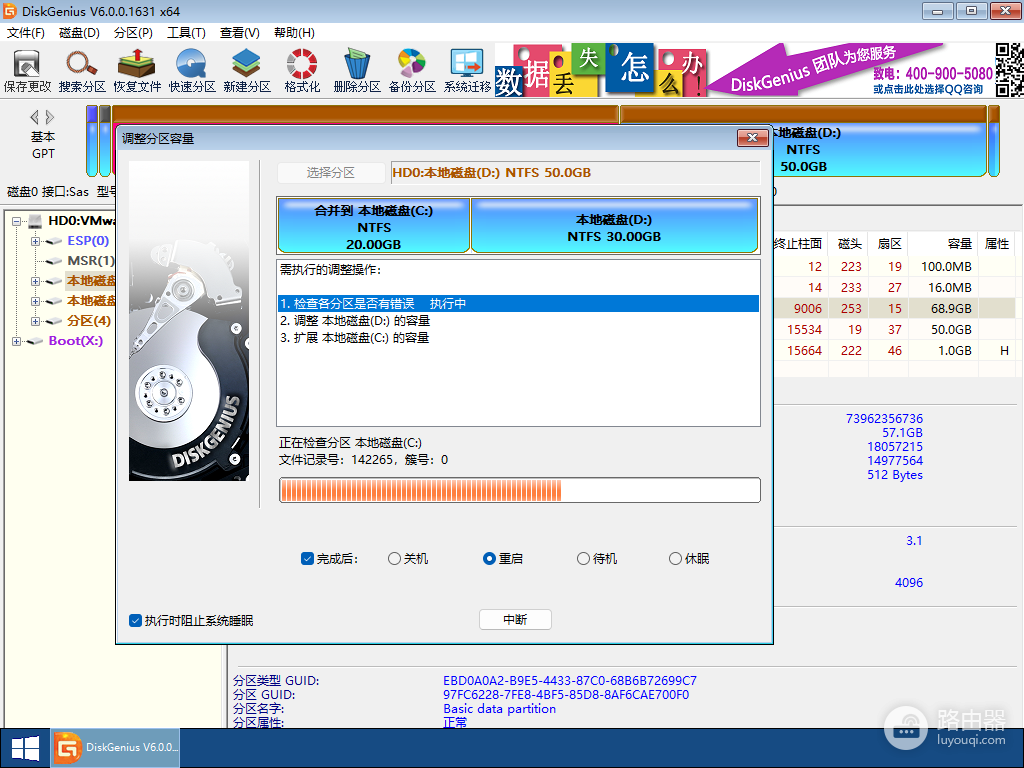Viewport: 1024px width, 768px height.
Task: Open the 帮助(H) menu
Action: tap(294, 33)
